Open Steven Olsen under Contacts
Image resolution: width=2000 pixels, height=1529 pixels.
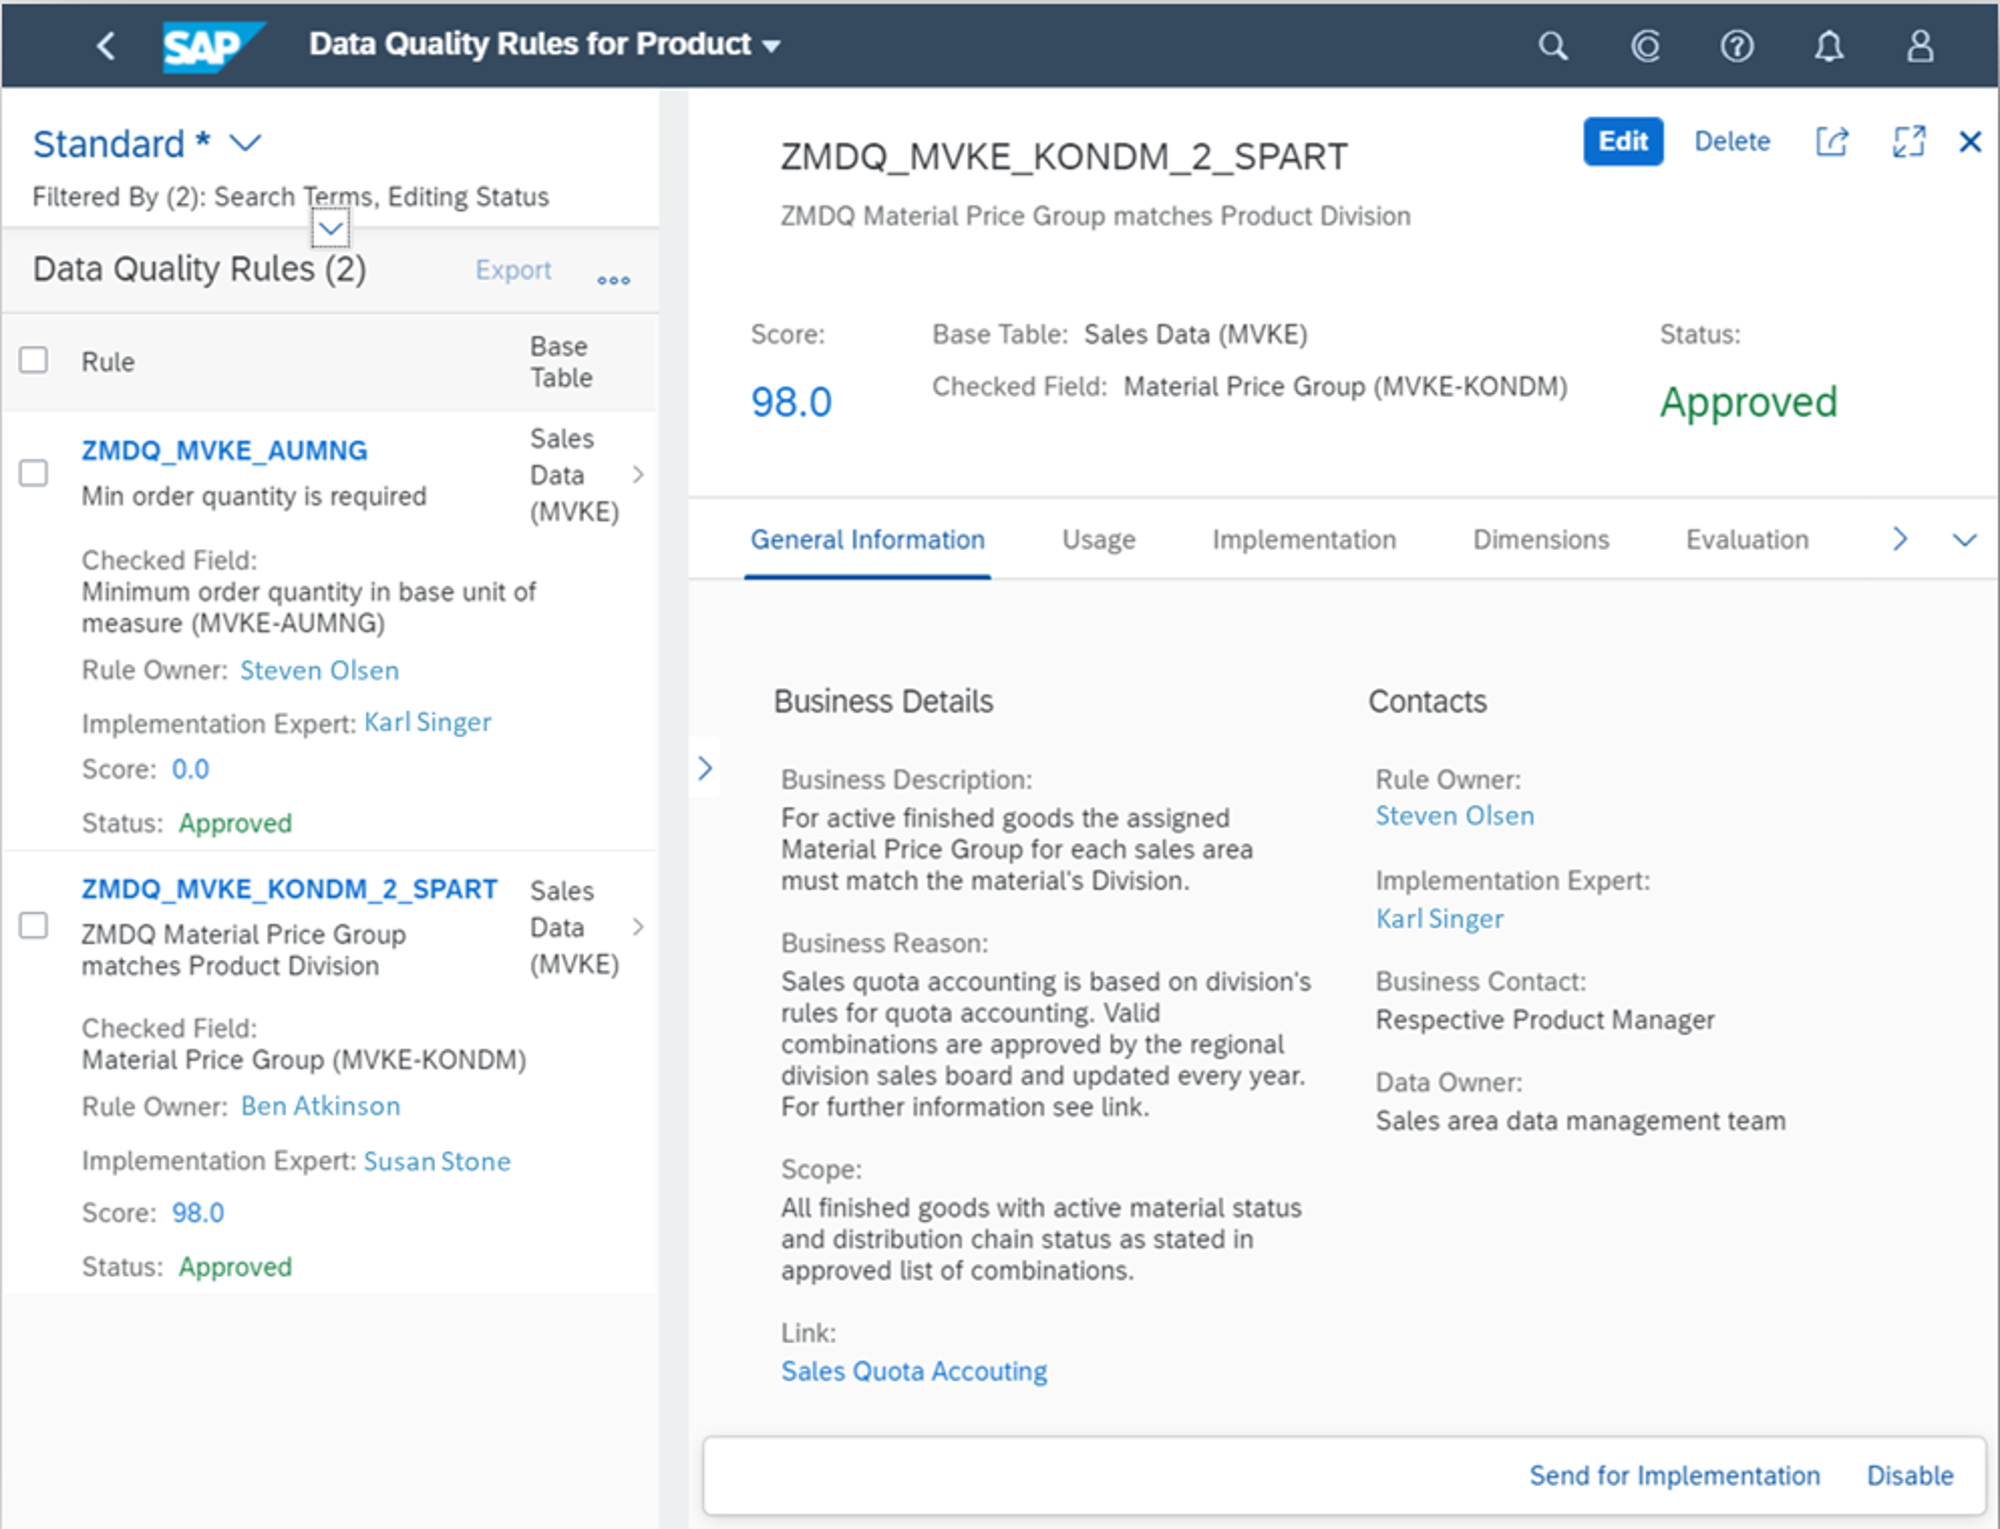click(1454, 816)
